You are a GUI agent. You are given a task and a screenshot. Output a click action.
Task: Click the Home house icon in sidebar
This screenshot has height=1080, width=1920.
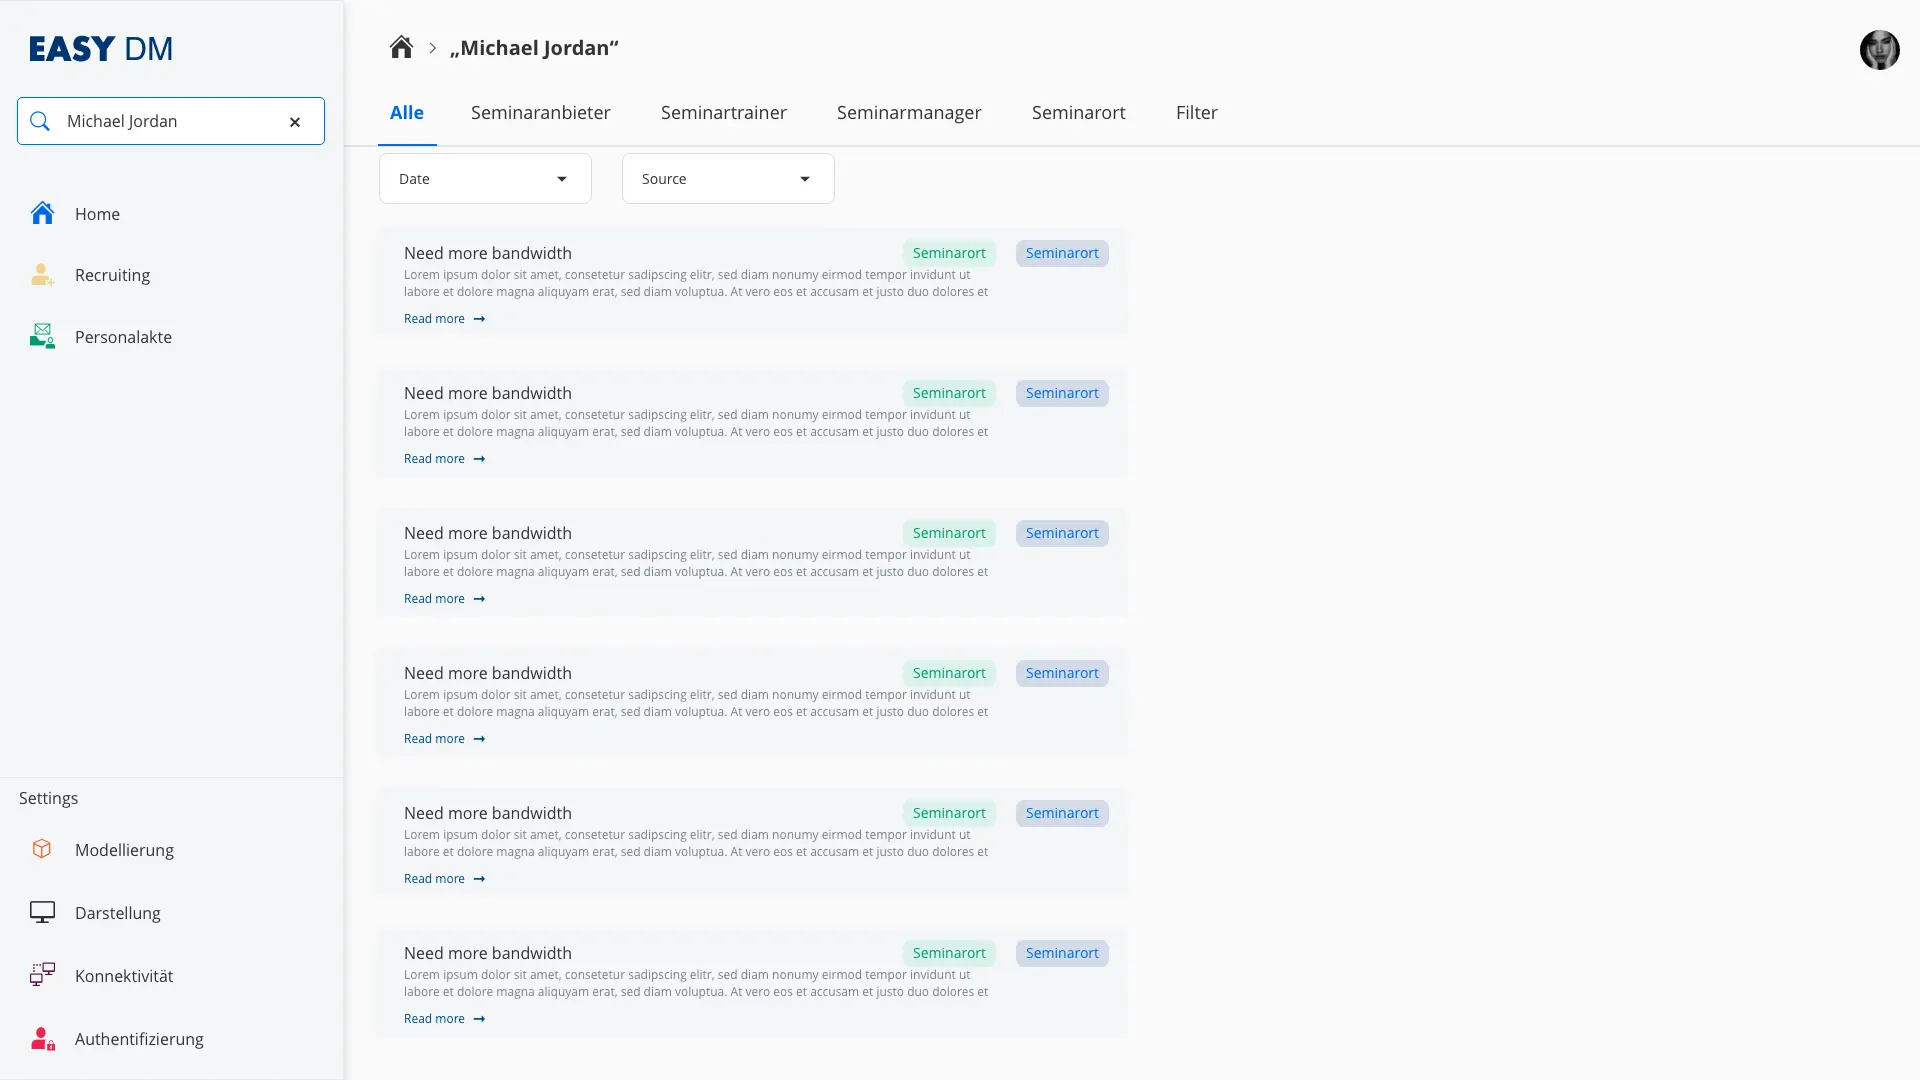pos(42,213)
